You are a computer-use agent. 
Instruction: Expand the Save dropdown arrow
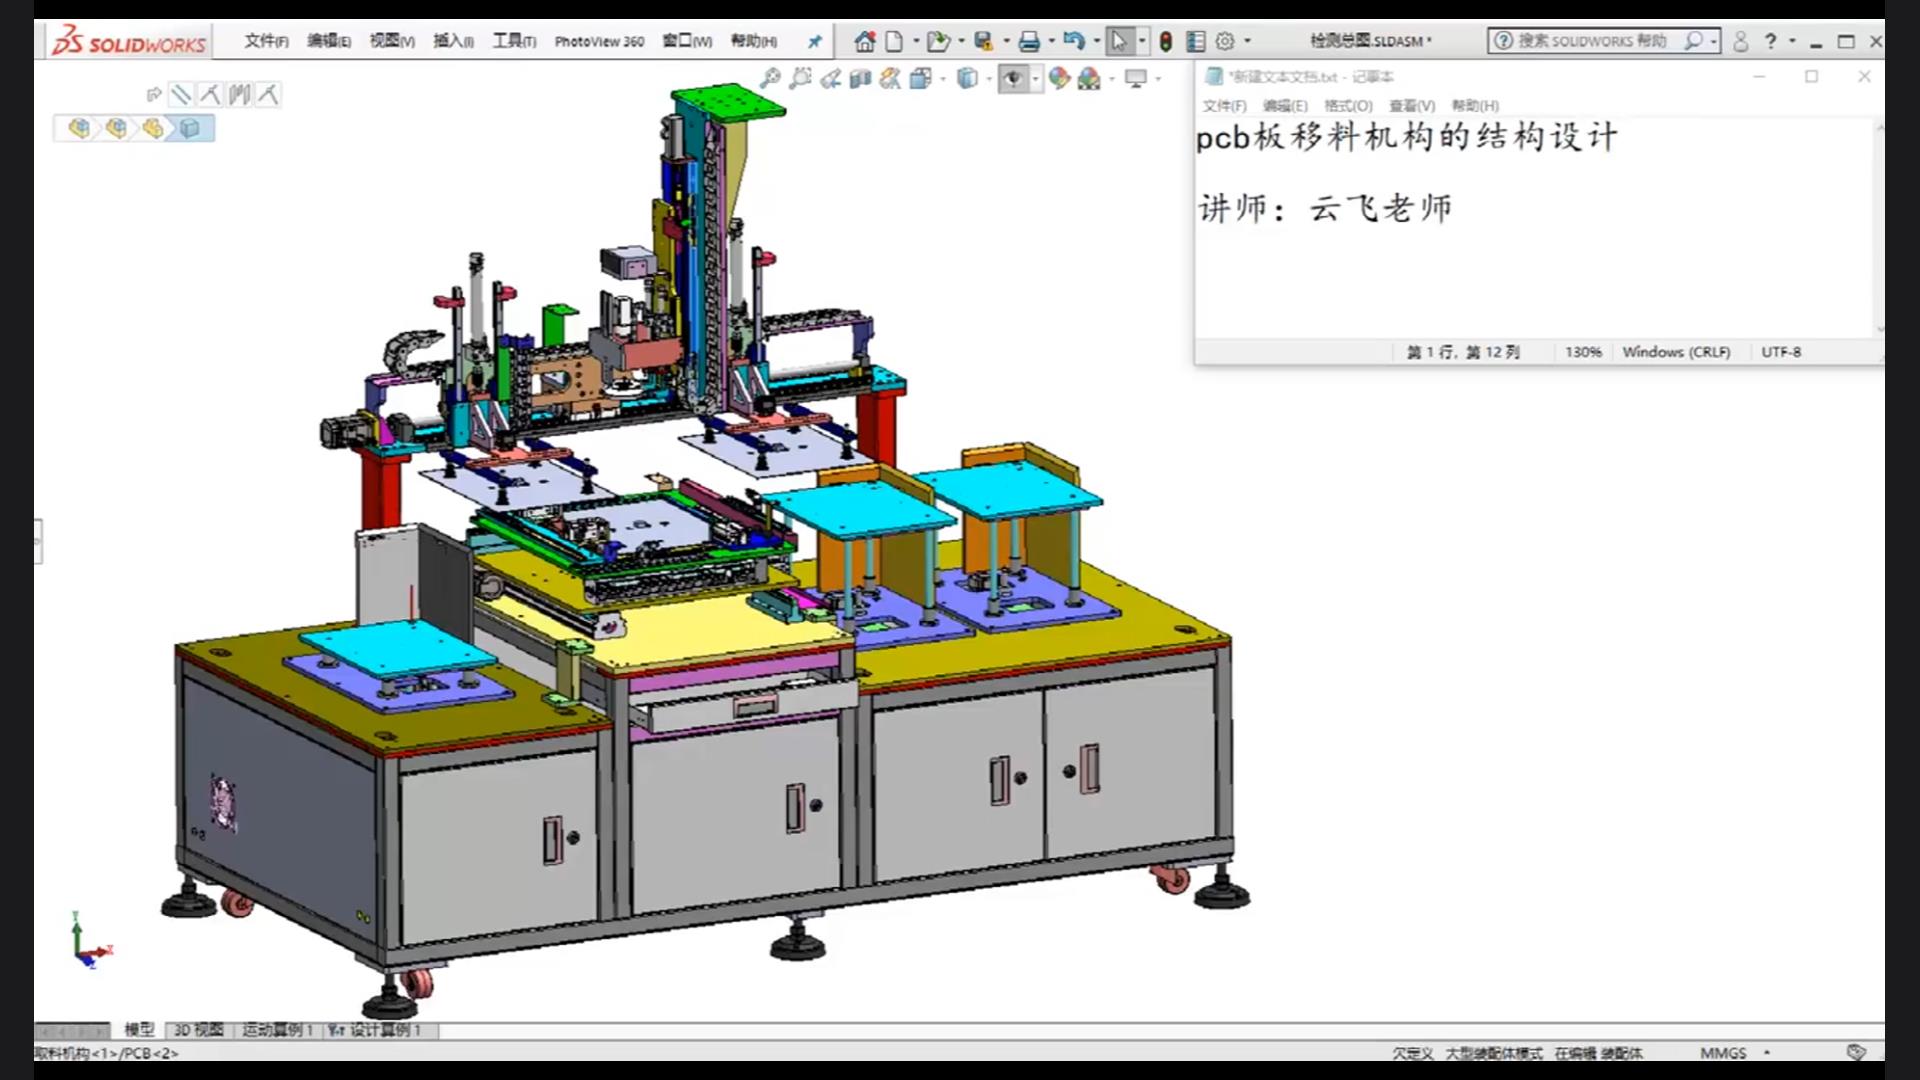[1005, 41]
